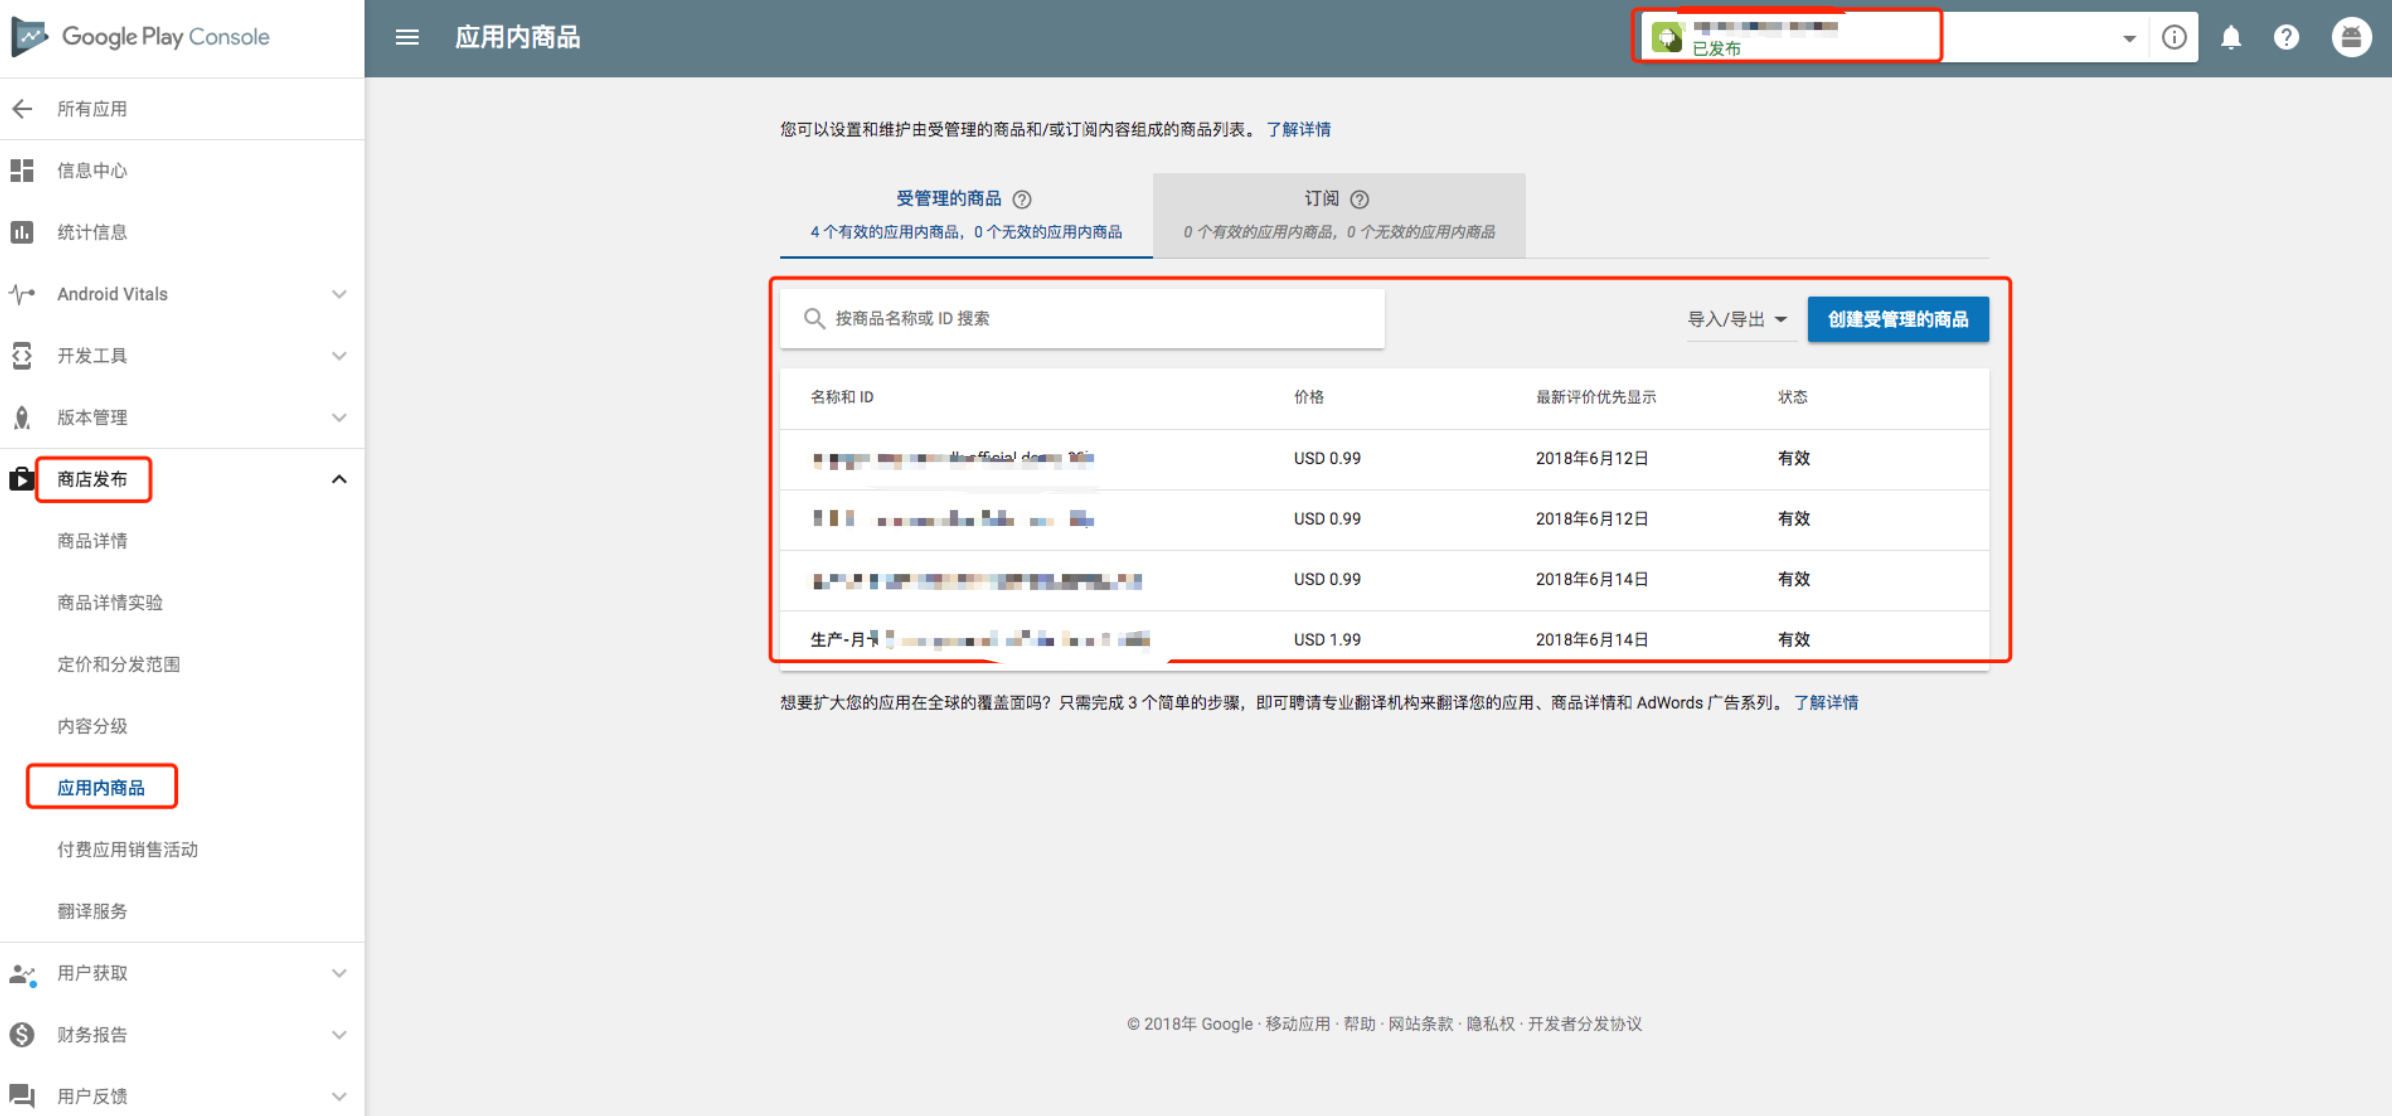Click 创建受管理的商品 button
The width and height of the screenshot is (2392, 1116).
(x=1897, y=319)
